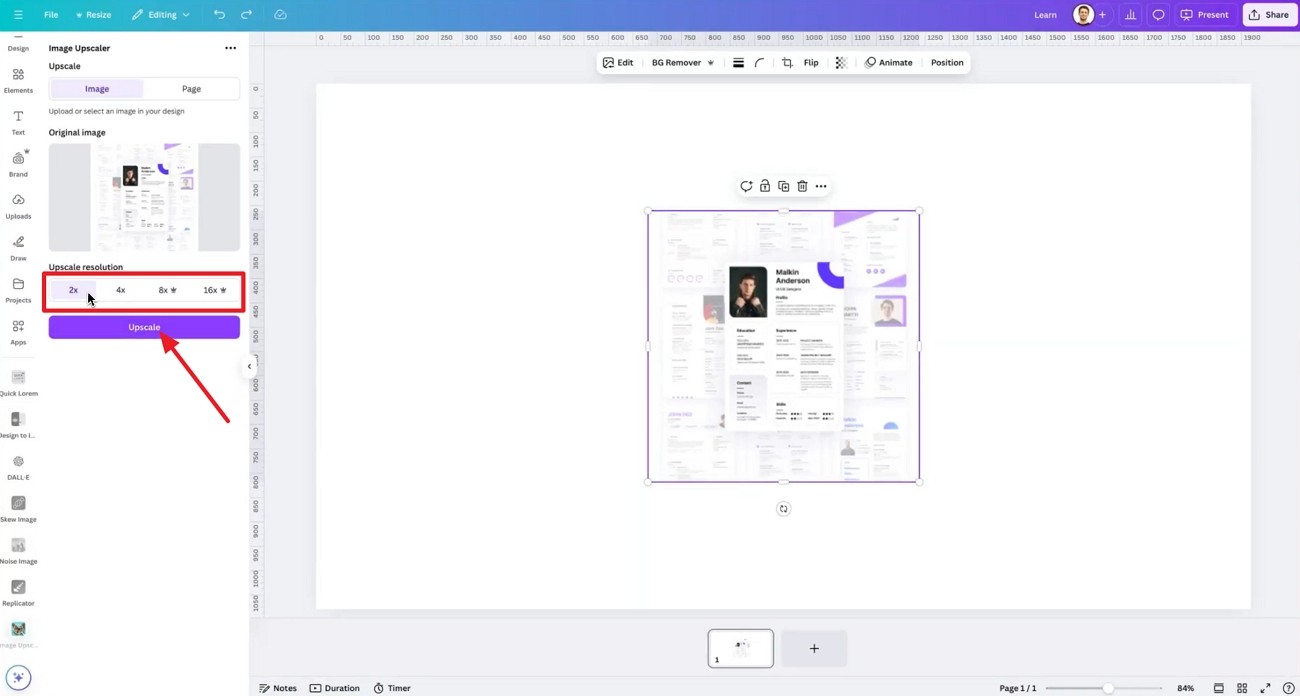Screen dimensions: 1300x696
Task: Launch the Replicator app
Action: coord(18,593)
